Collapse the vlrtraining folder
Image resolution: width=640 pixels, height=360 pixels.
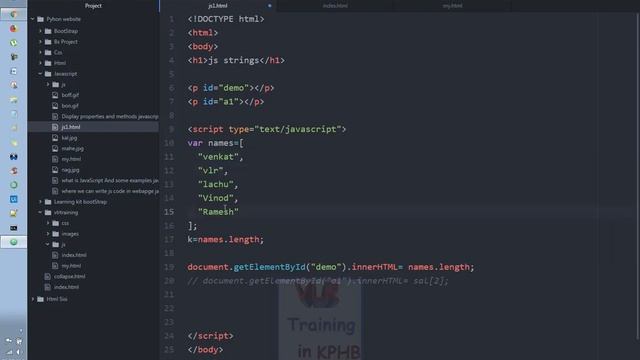tap(40, 212)
